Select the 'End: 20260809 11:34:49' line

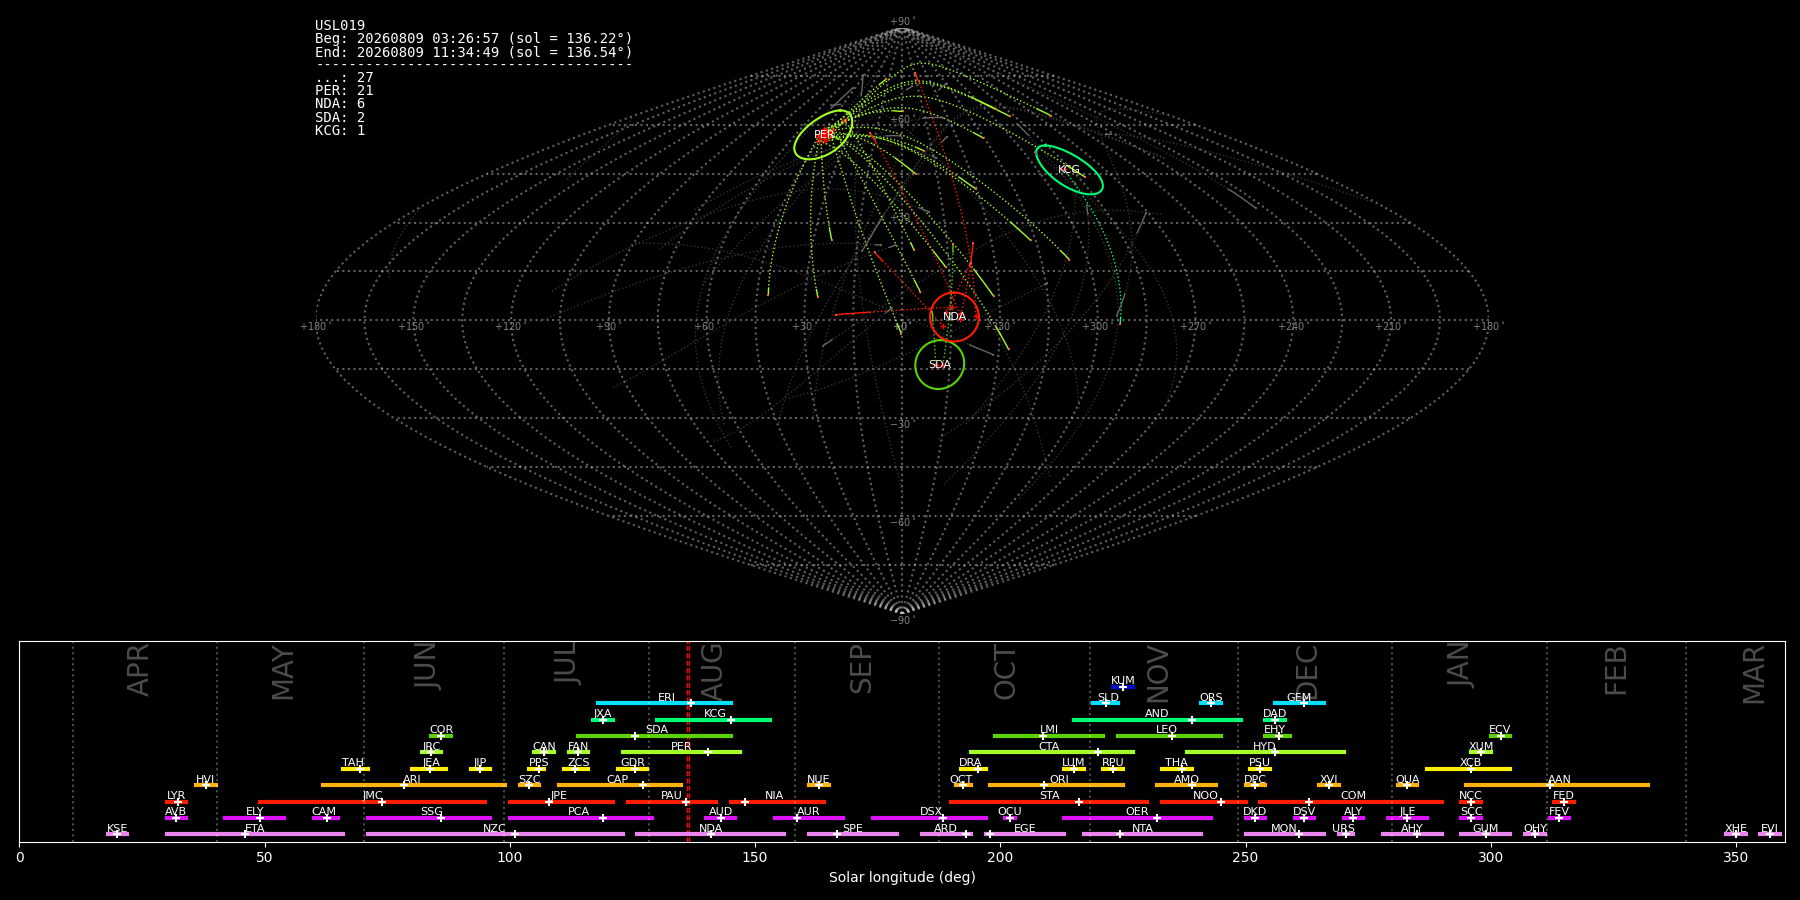coord(474,52)
